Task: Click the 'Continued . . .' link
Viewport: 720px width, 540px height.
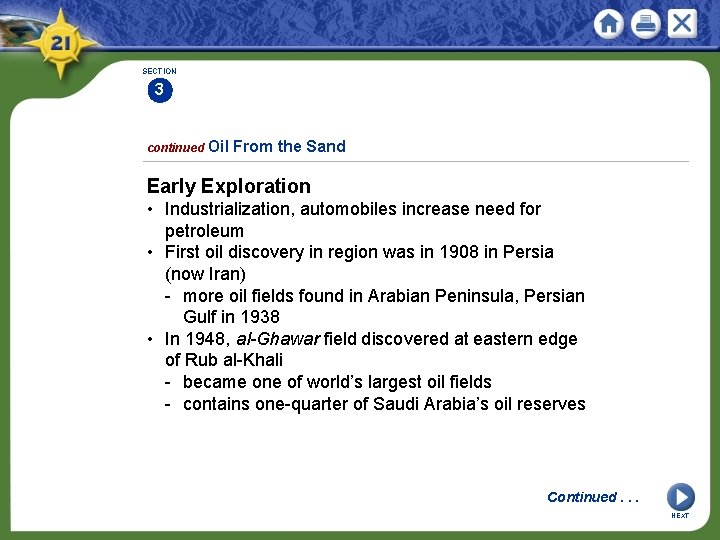Action: (592, 497)
